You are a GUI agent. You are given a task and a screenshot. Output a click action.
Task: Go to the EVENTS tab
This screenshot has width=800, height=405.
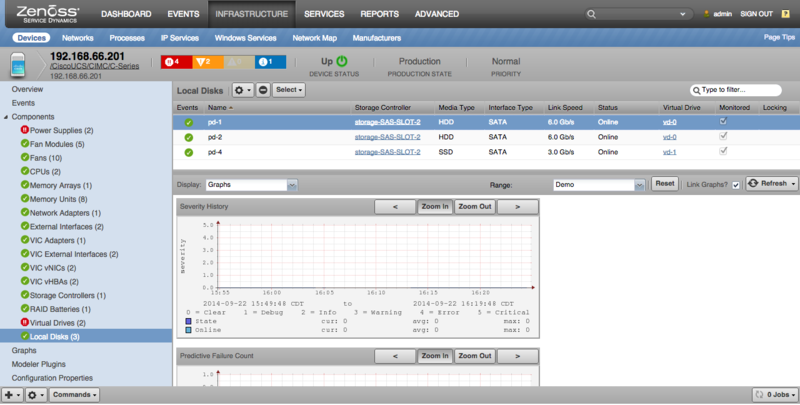(x=183, y=14)
